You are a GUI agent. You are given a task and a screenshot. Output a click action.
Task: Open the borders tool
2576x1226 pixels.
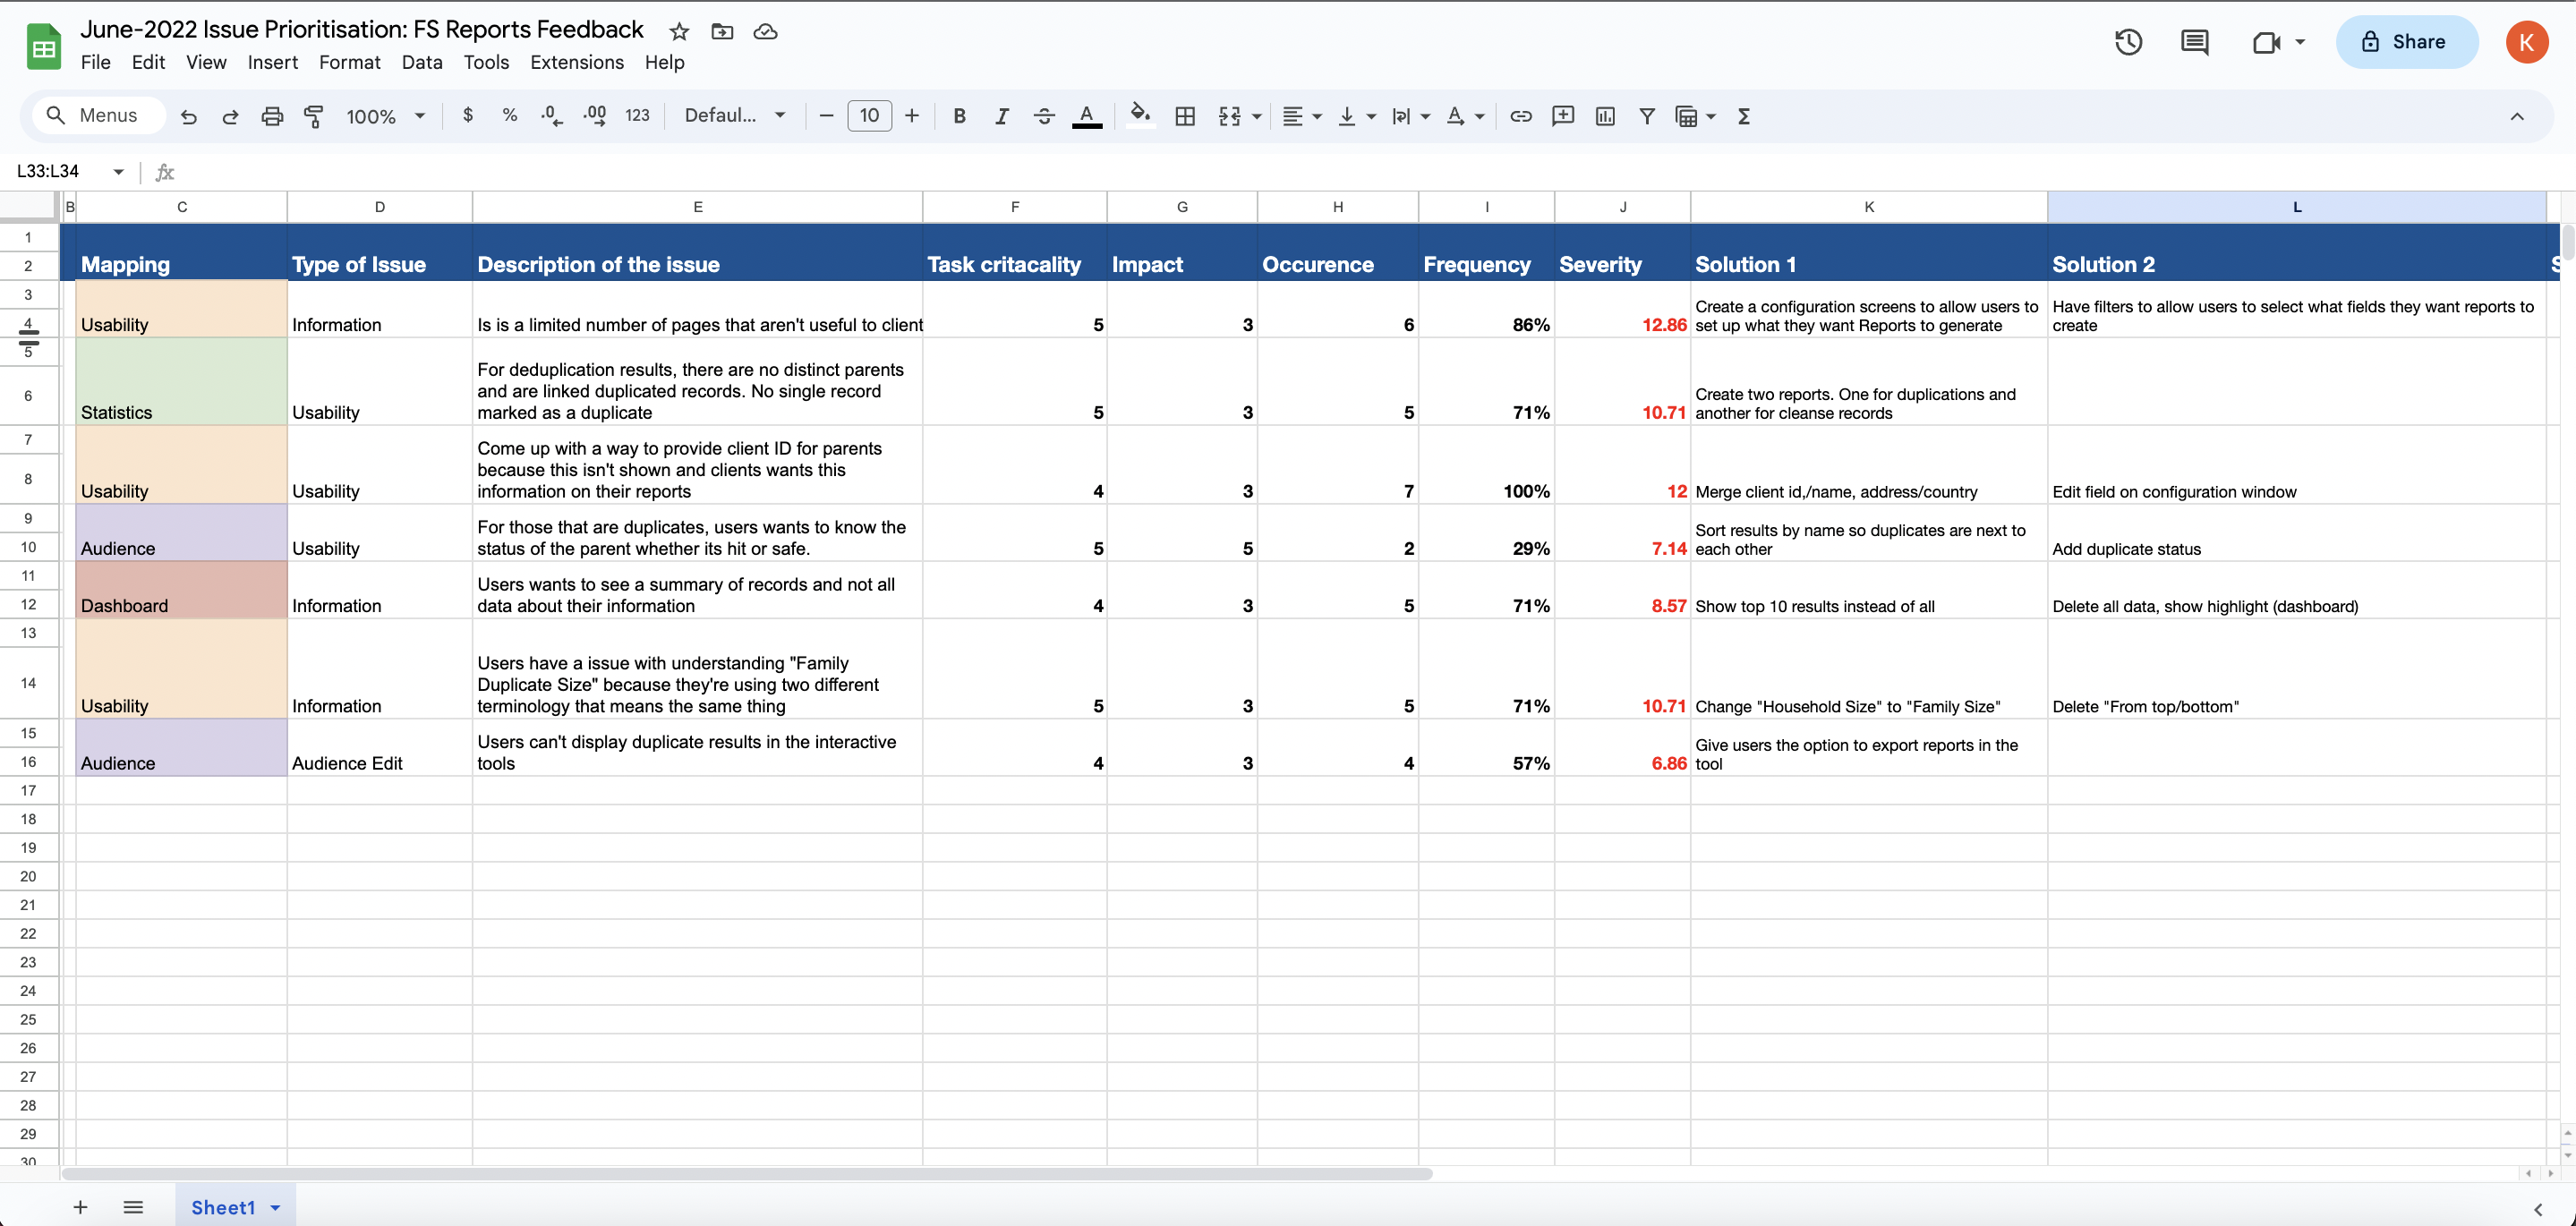(x=1185, y=116)
